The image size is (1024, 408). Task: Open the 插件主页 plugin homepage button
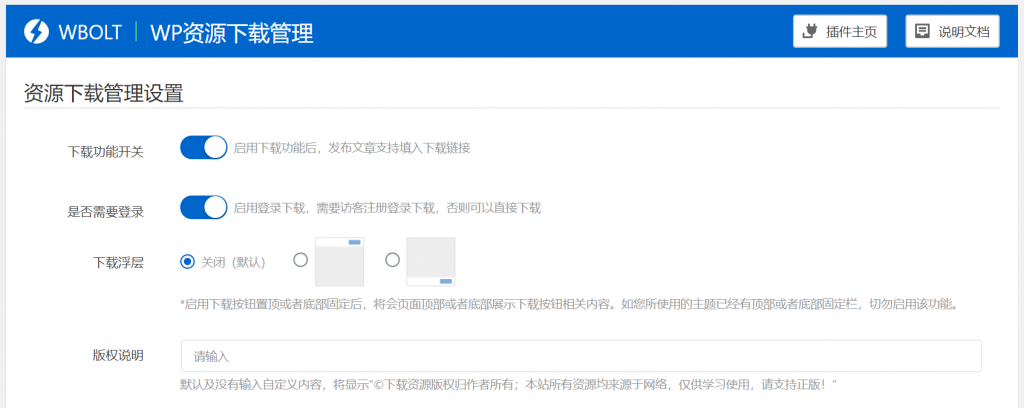pos(840,32)
